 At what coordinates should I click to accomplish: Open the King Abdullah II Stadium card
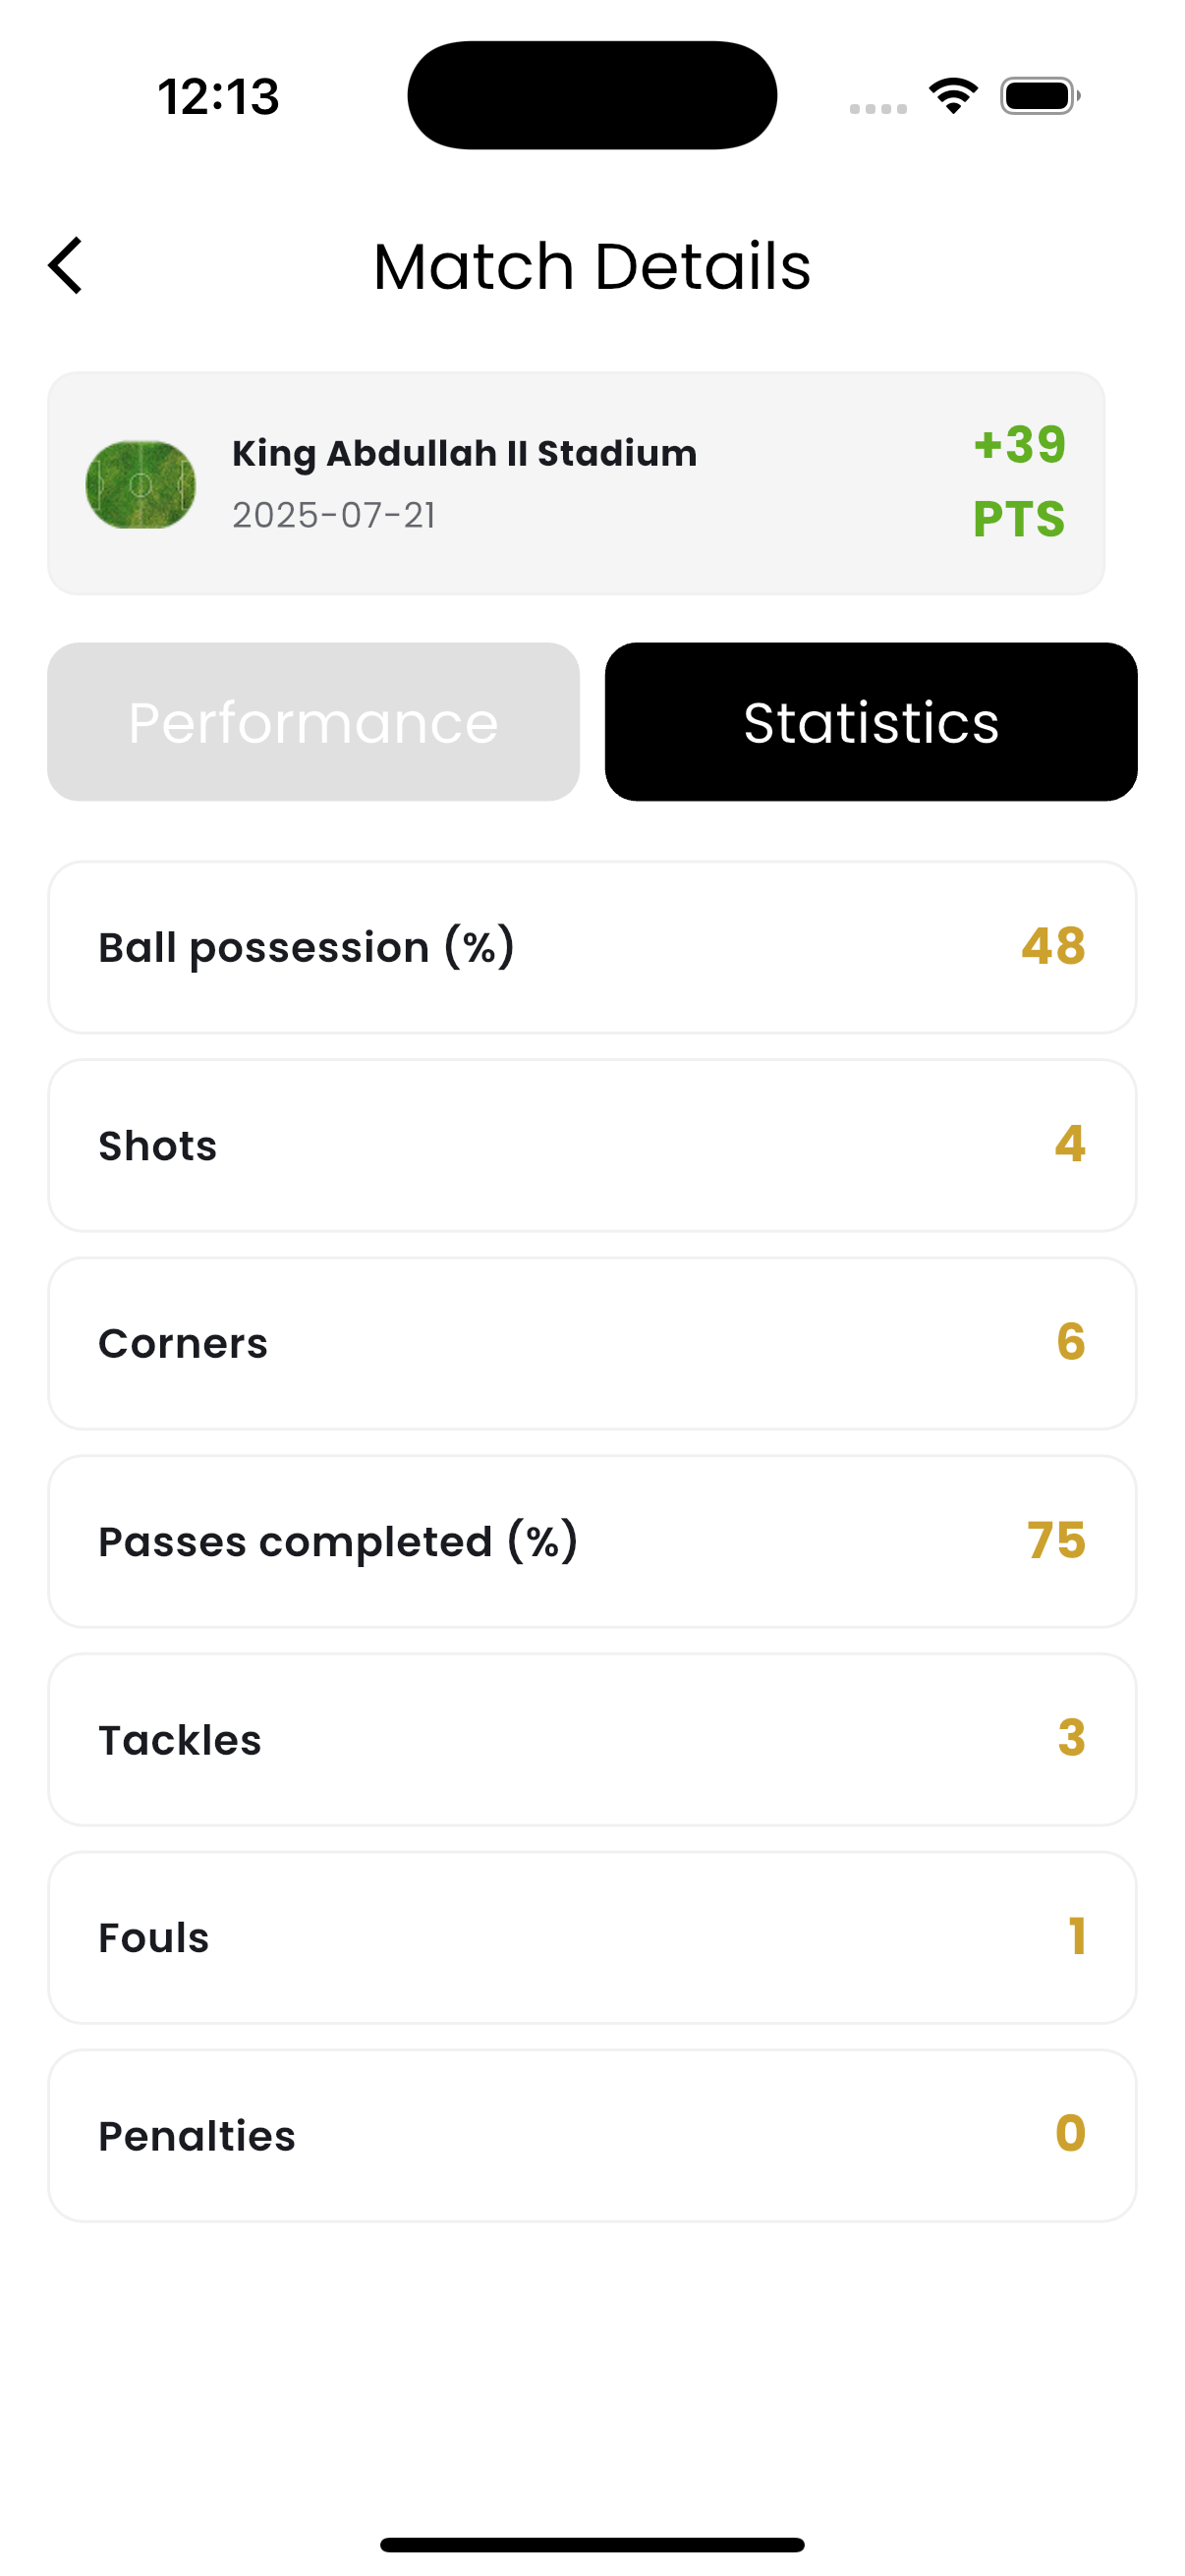[x=576, y=483]
